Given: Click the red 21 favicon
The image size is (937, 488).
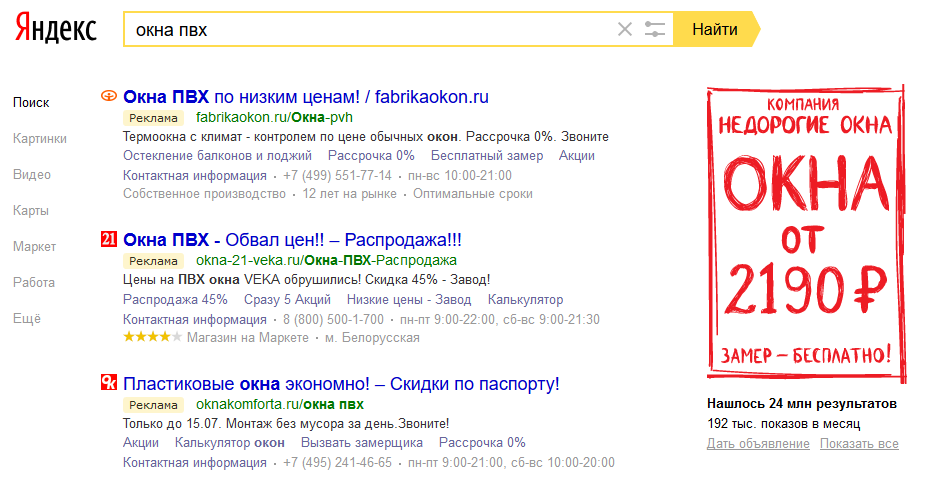Looking at the screenshot, I should 110,240.
